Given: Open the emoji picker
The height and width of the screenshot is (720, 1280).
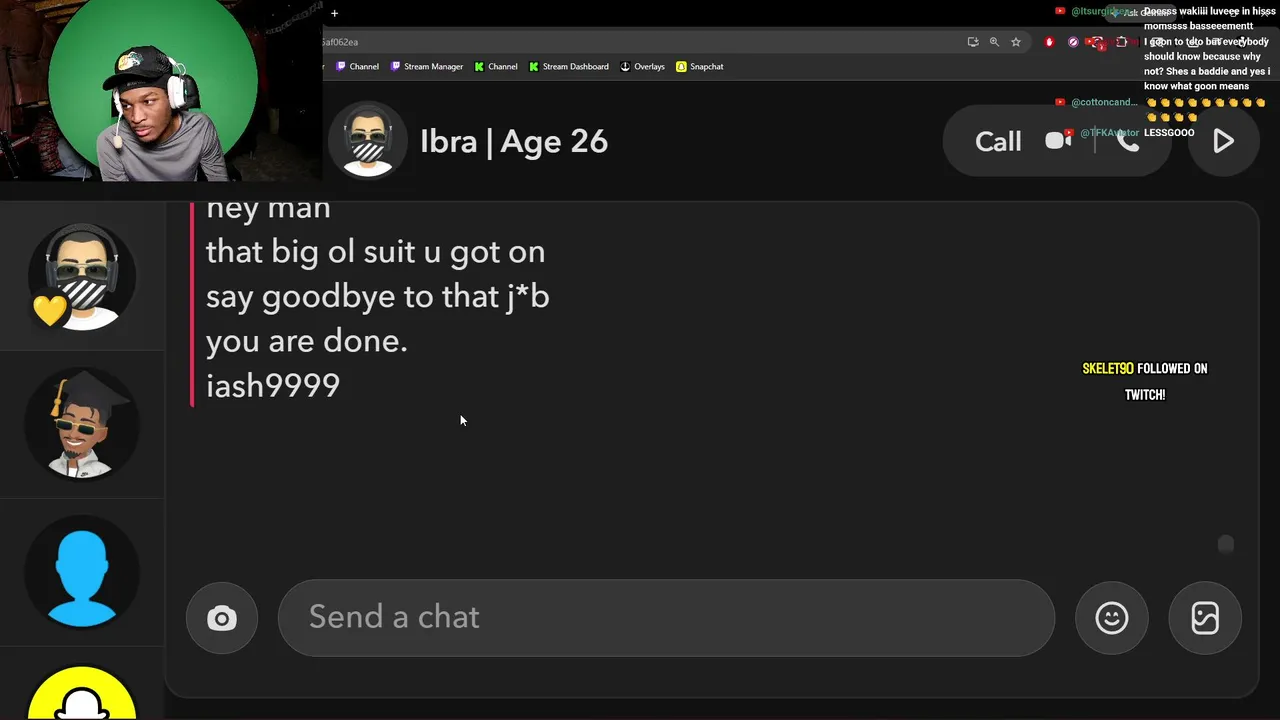Looking at the screenshot, I should click(x=1111, y=618).
